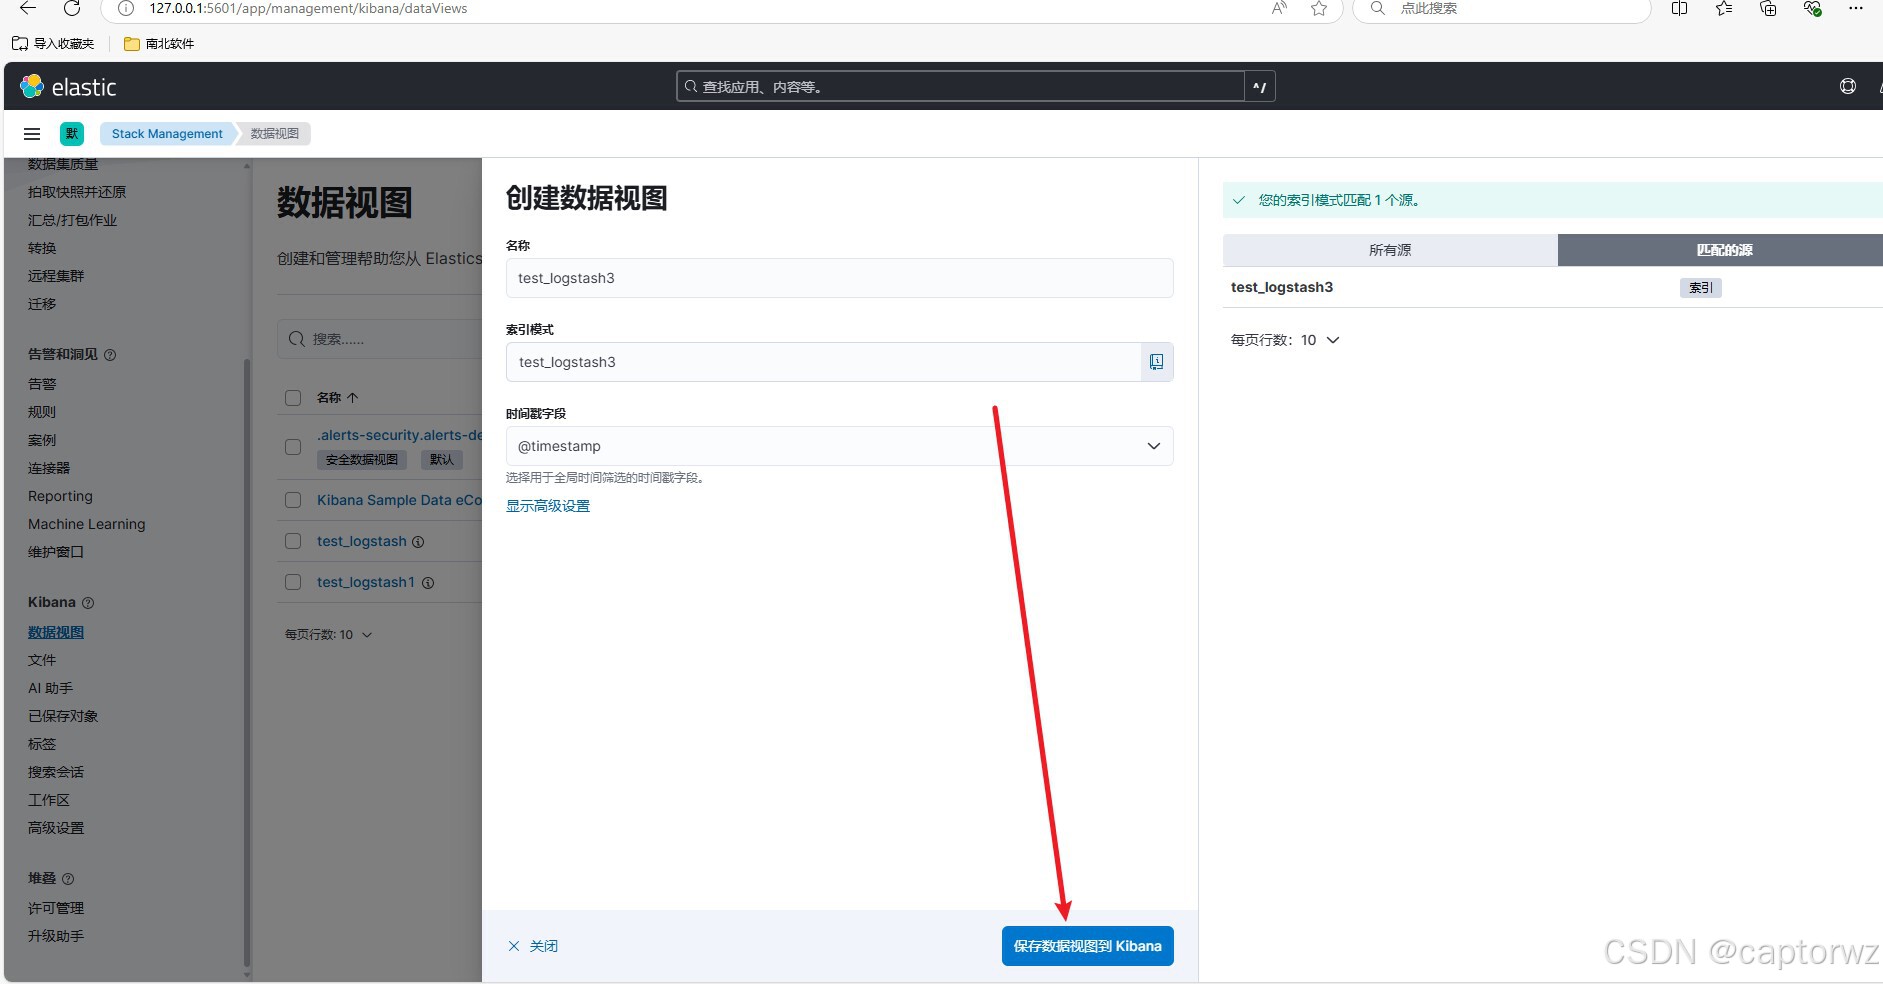Click the sort arrow by 名称 column
Image resolution: width=1883 pixels, height=984 pixels.
(352, 398)
